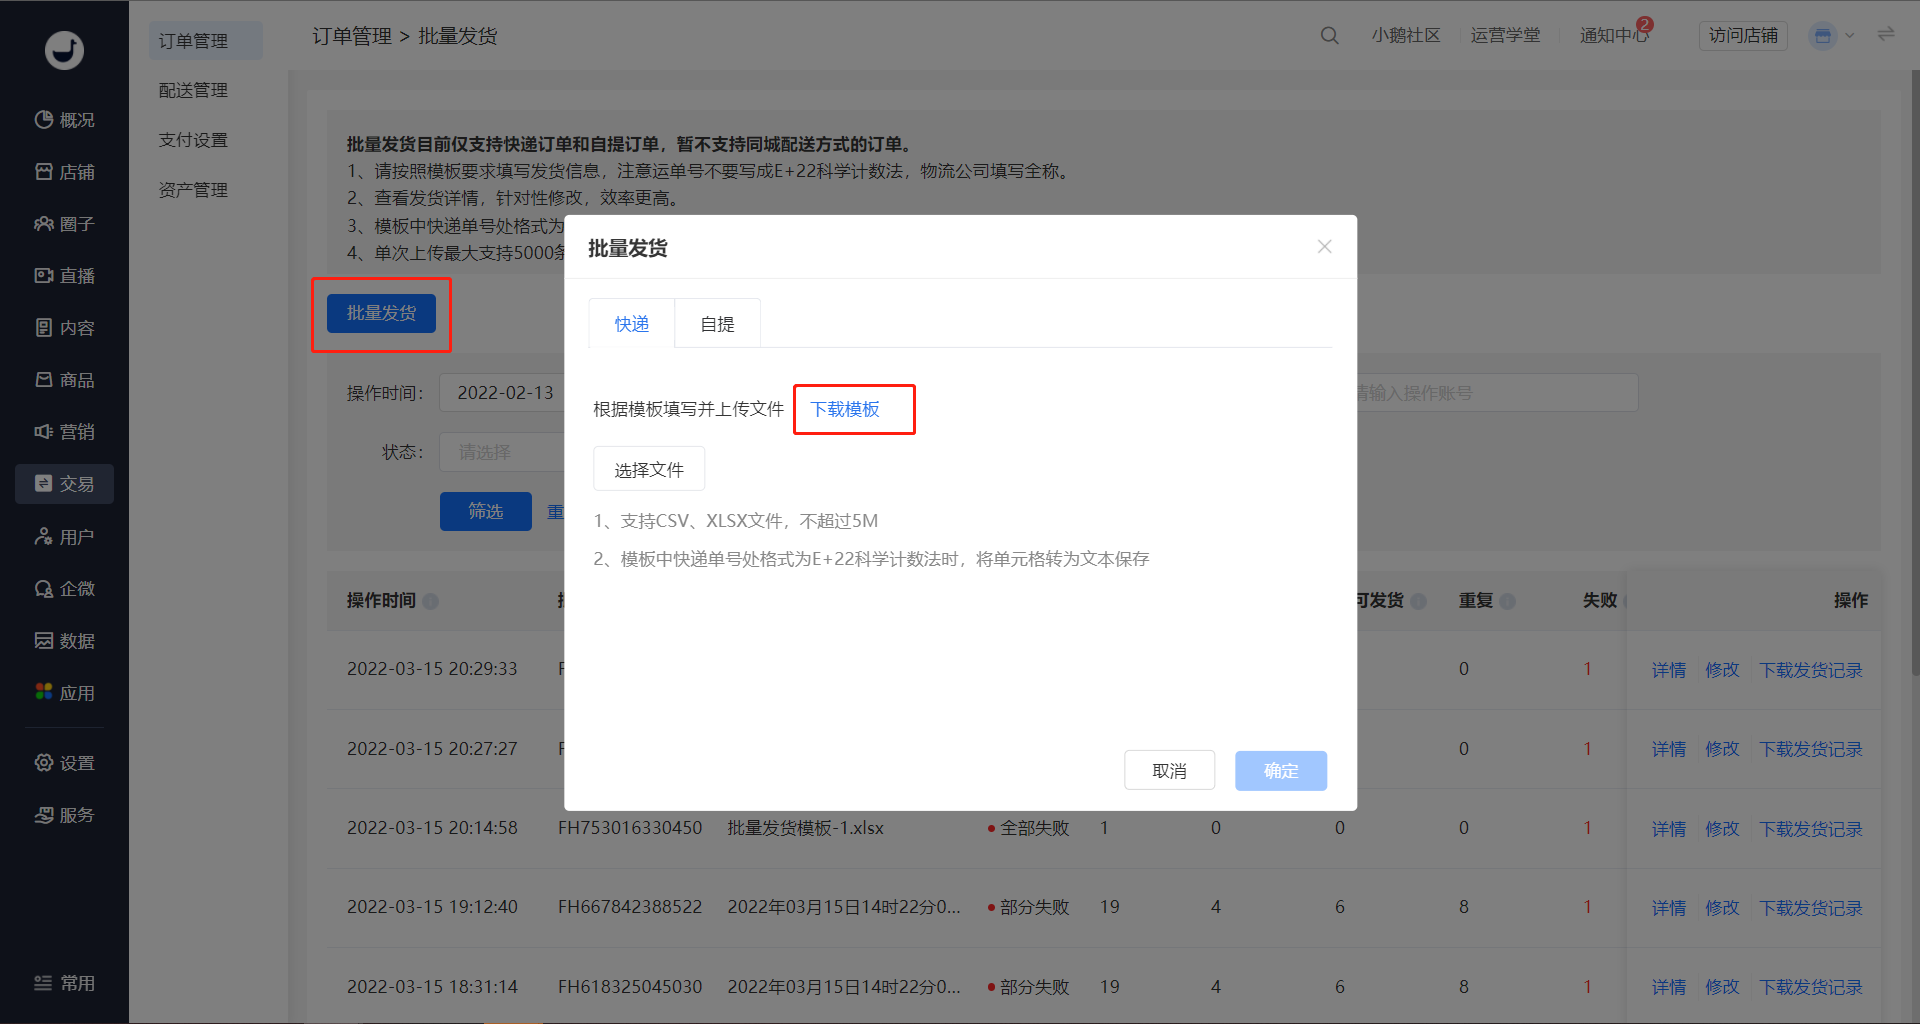The height and width of the screenshot is (1024, 1920).
Task: Open 营销 marketing section
Action: click(x=64, y=432)
